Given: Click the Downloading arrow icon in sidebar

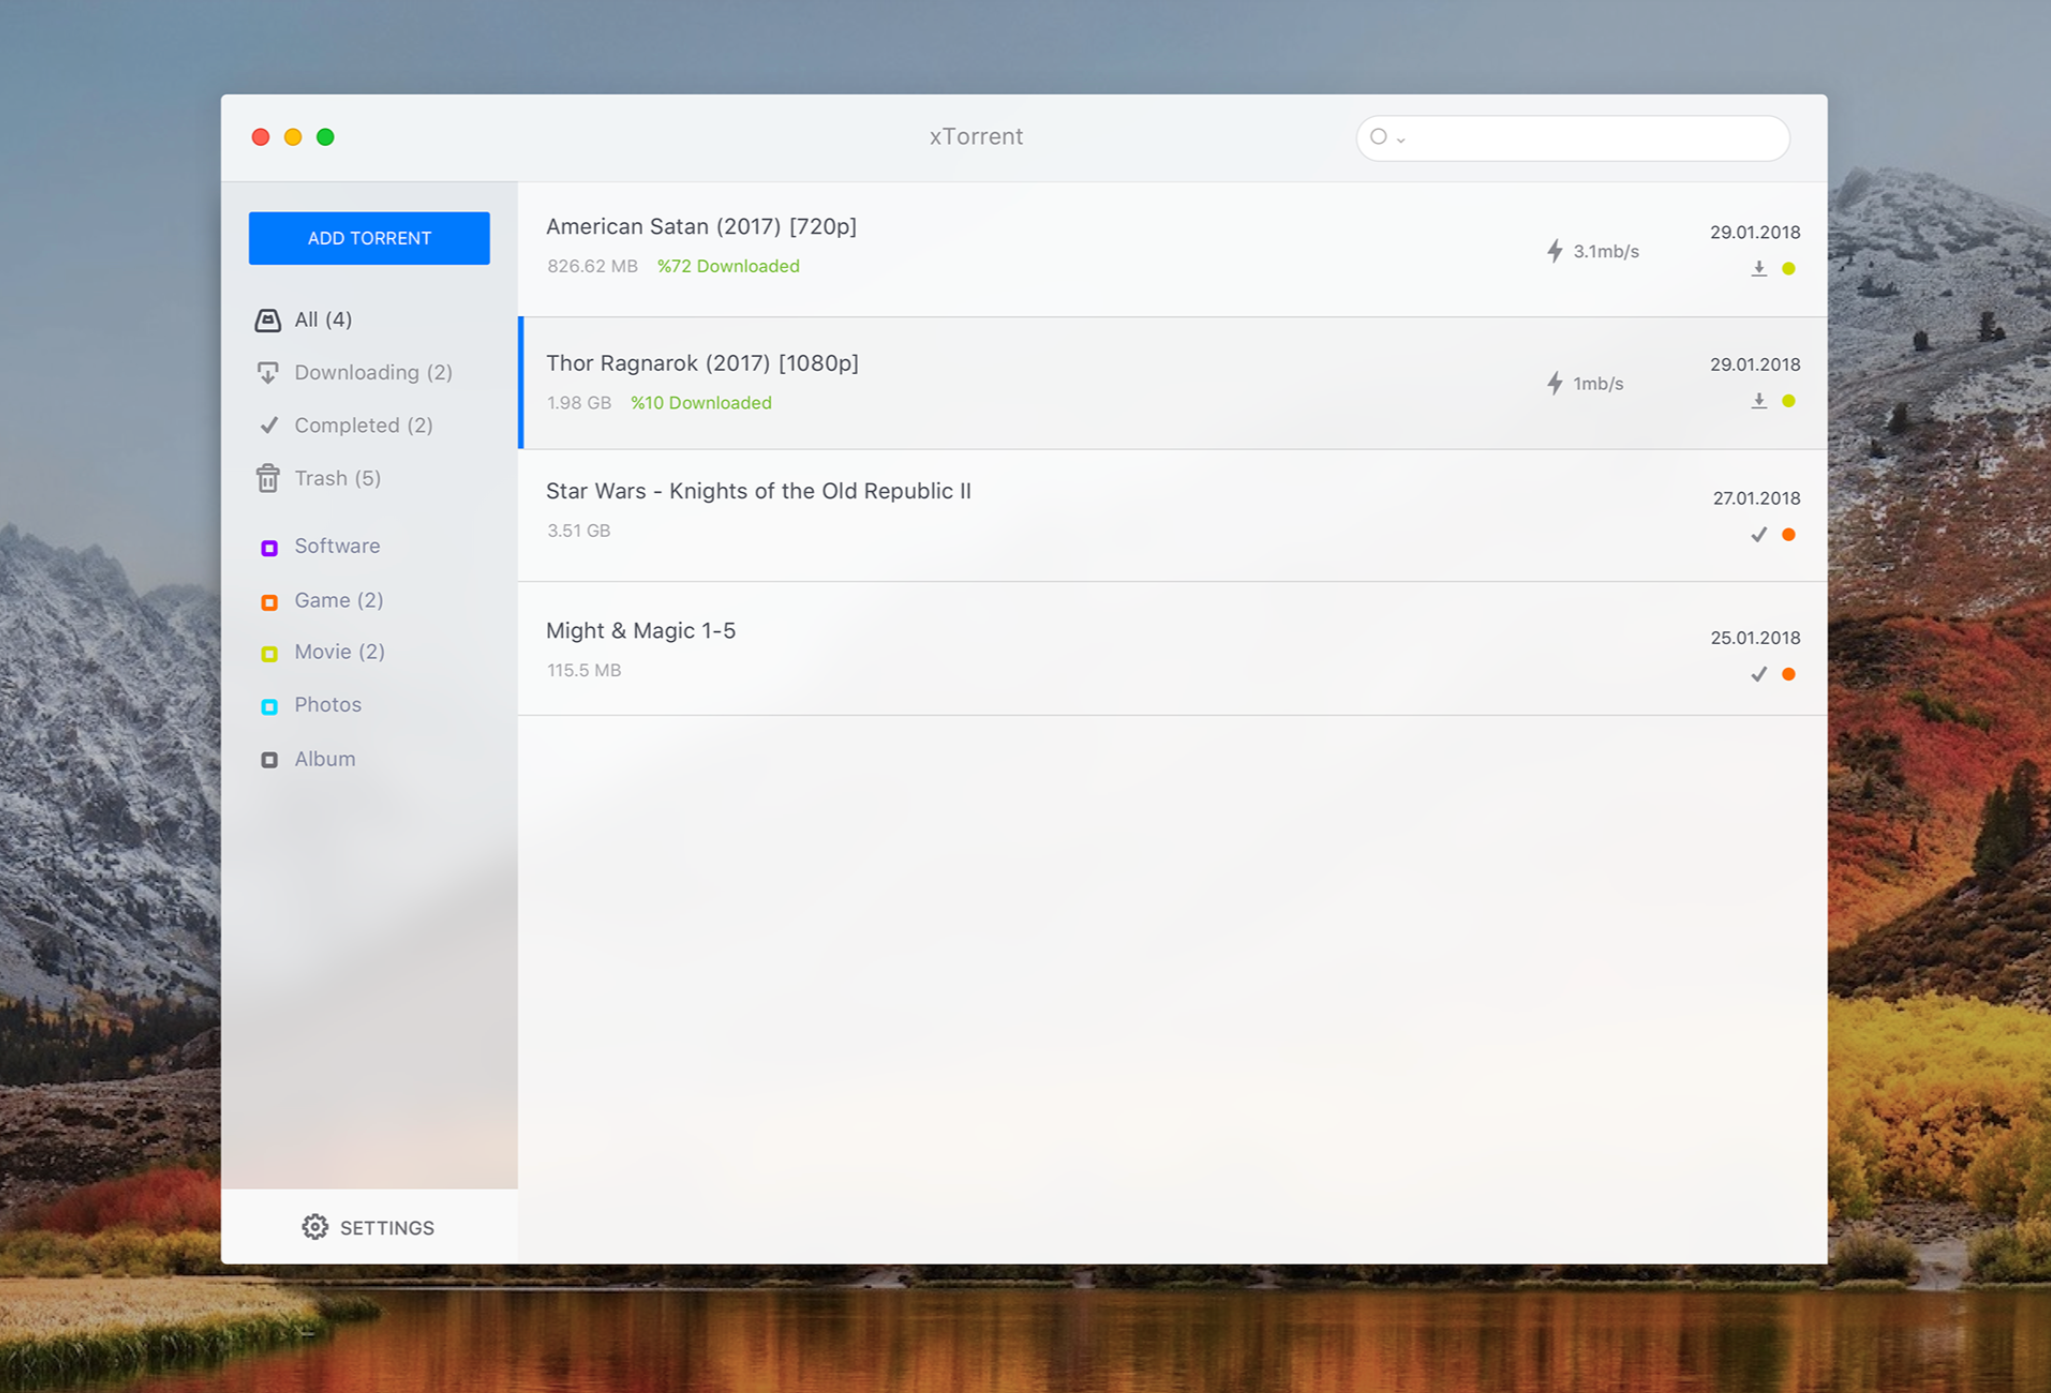Looking at the screenshot, I should pyautogui.click(x=268, y=373).
